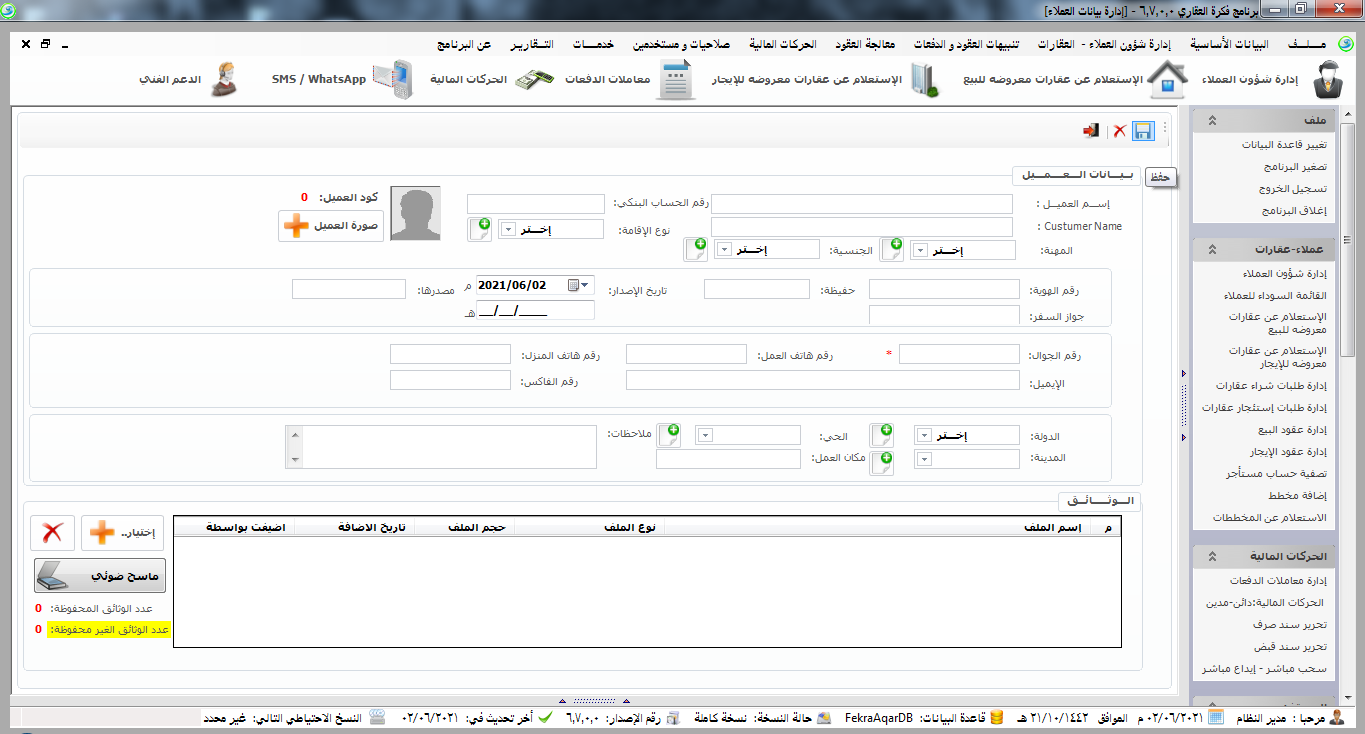Screen dimensions: 1365x734
Task: Open the تاريخ الإصدار date picker dropdown
Action: coord(585,285)
